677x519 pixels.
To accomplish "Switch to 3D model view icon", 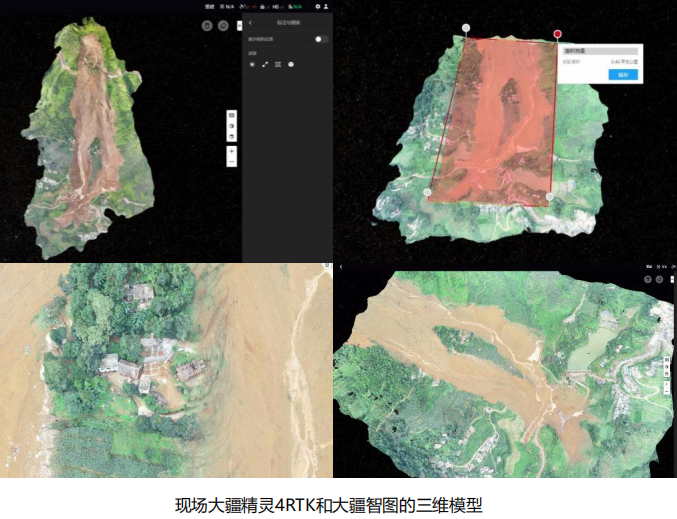I will point(232,126).
